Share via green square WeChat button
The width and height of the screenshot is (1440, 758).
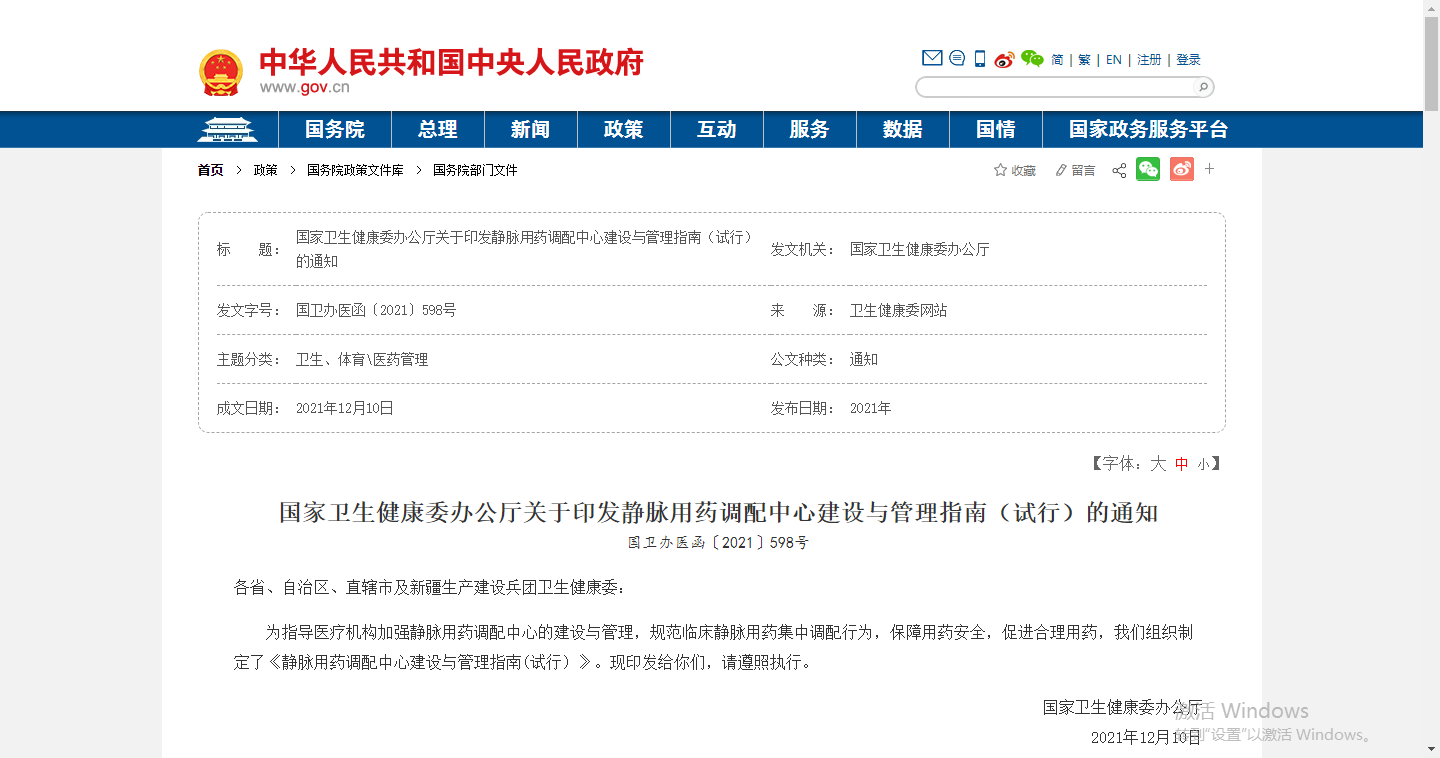[x=1148, y=169]
